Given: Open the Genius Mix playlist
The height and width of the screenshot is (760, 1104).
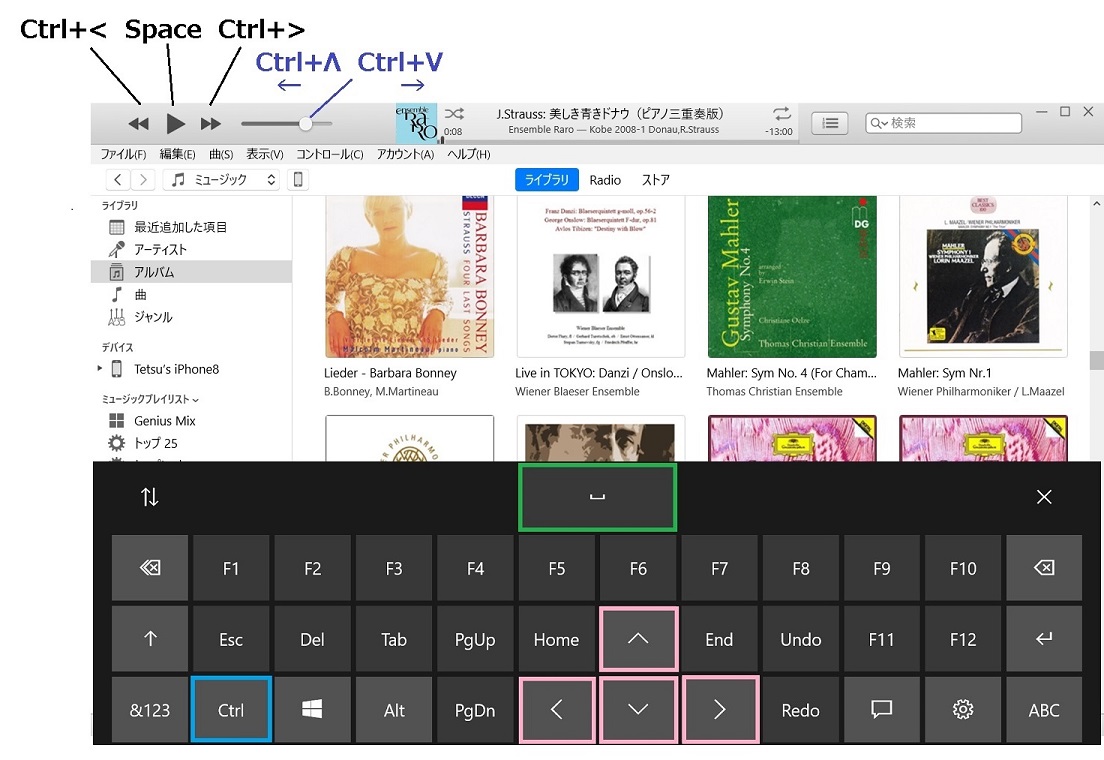Looking at the screenshot, I should pyautogui.click(x=165, y=421).
